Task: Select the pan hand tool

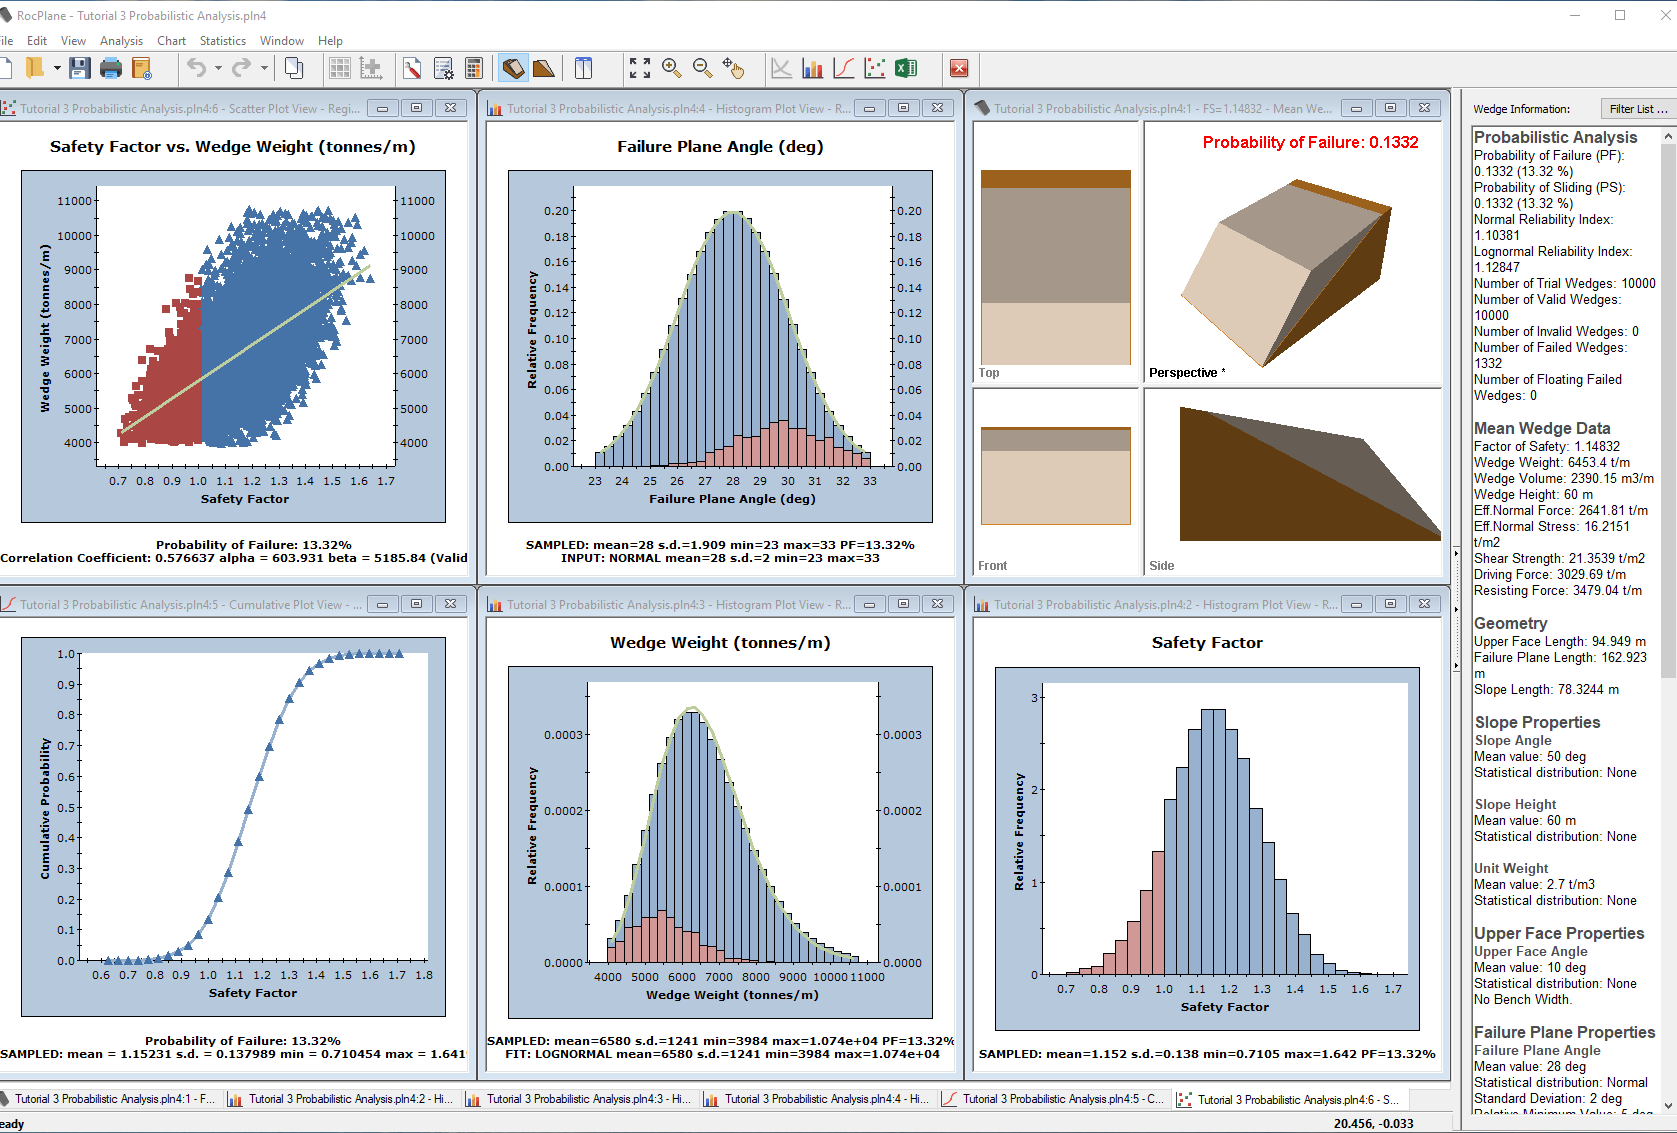Action: point(734,68)
